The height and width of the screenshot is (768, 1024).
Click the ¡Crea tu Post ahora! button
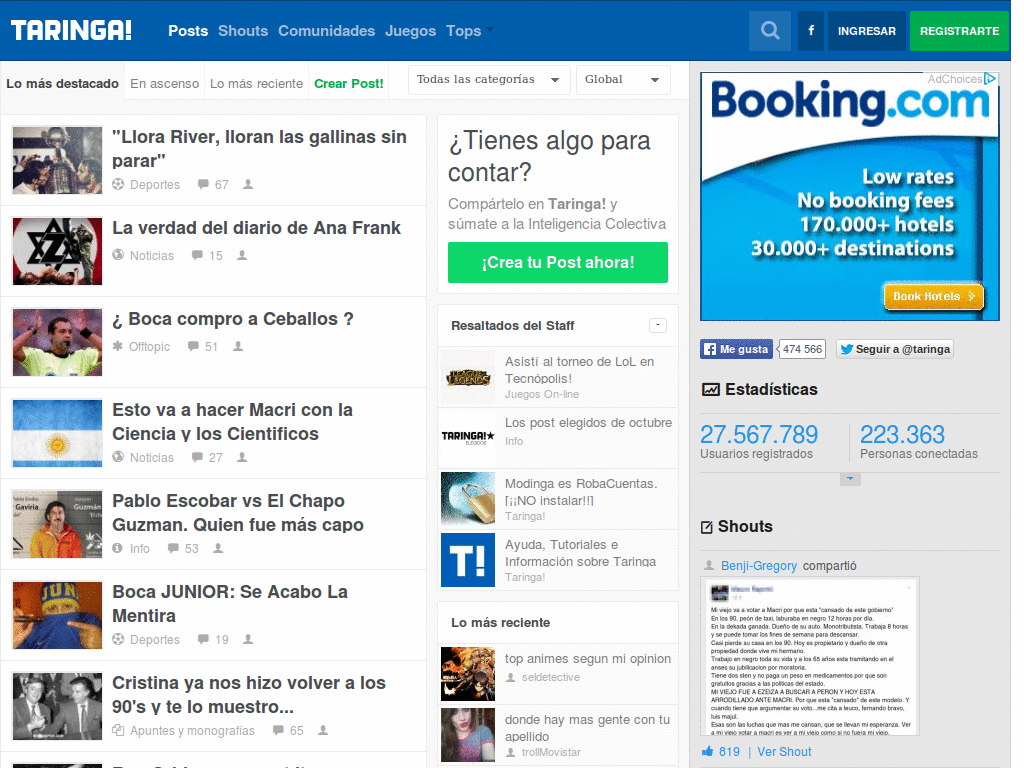tap(558, 263)
